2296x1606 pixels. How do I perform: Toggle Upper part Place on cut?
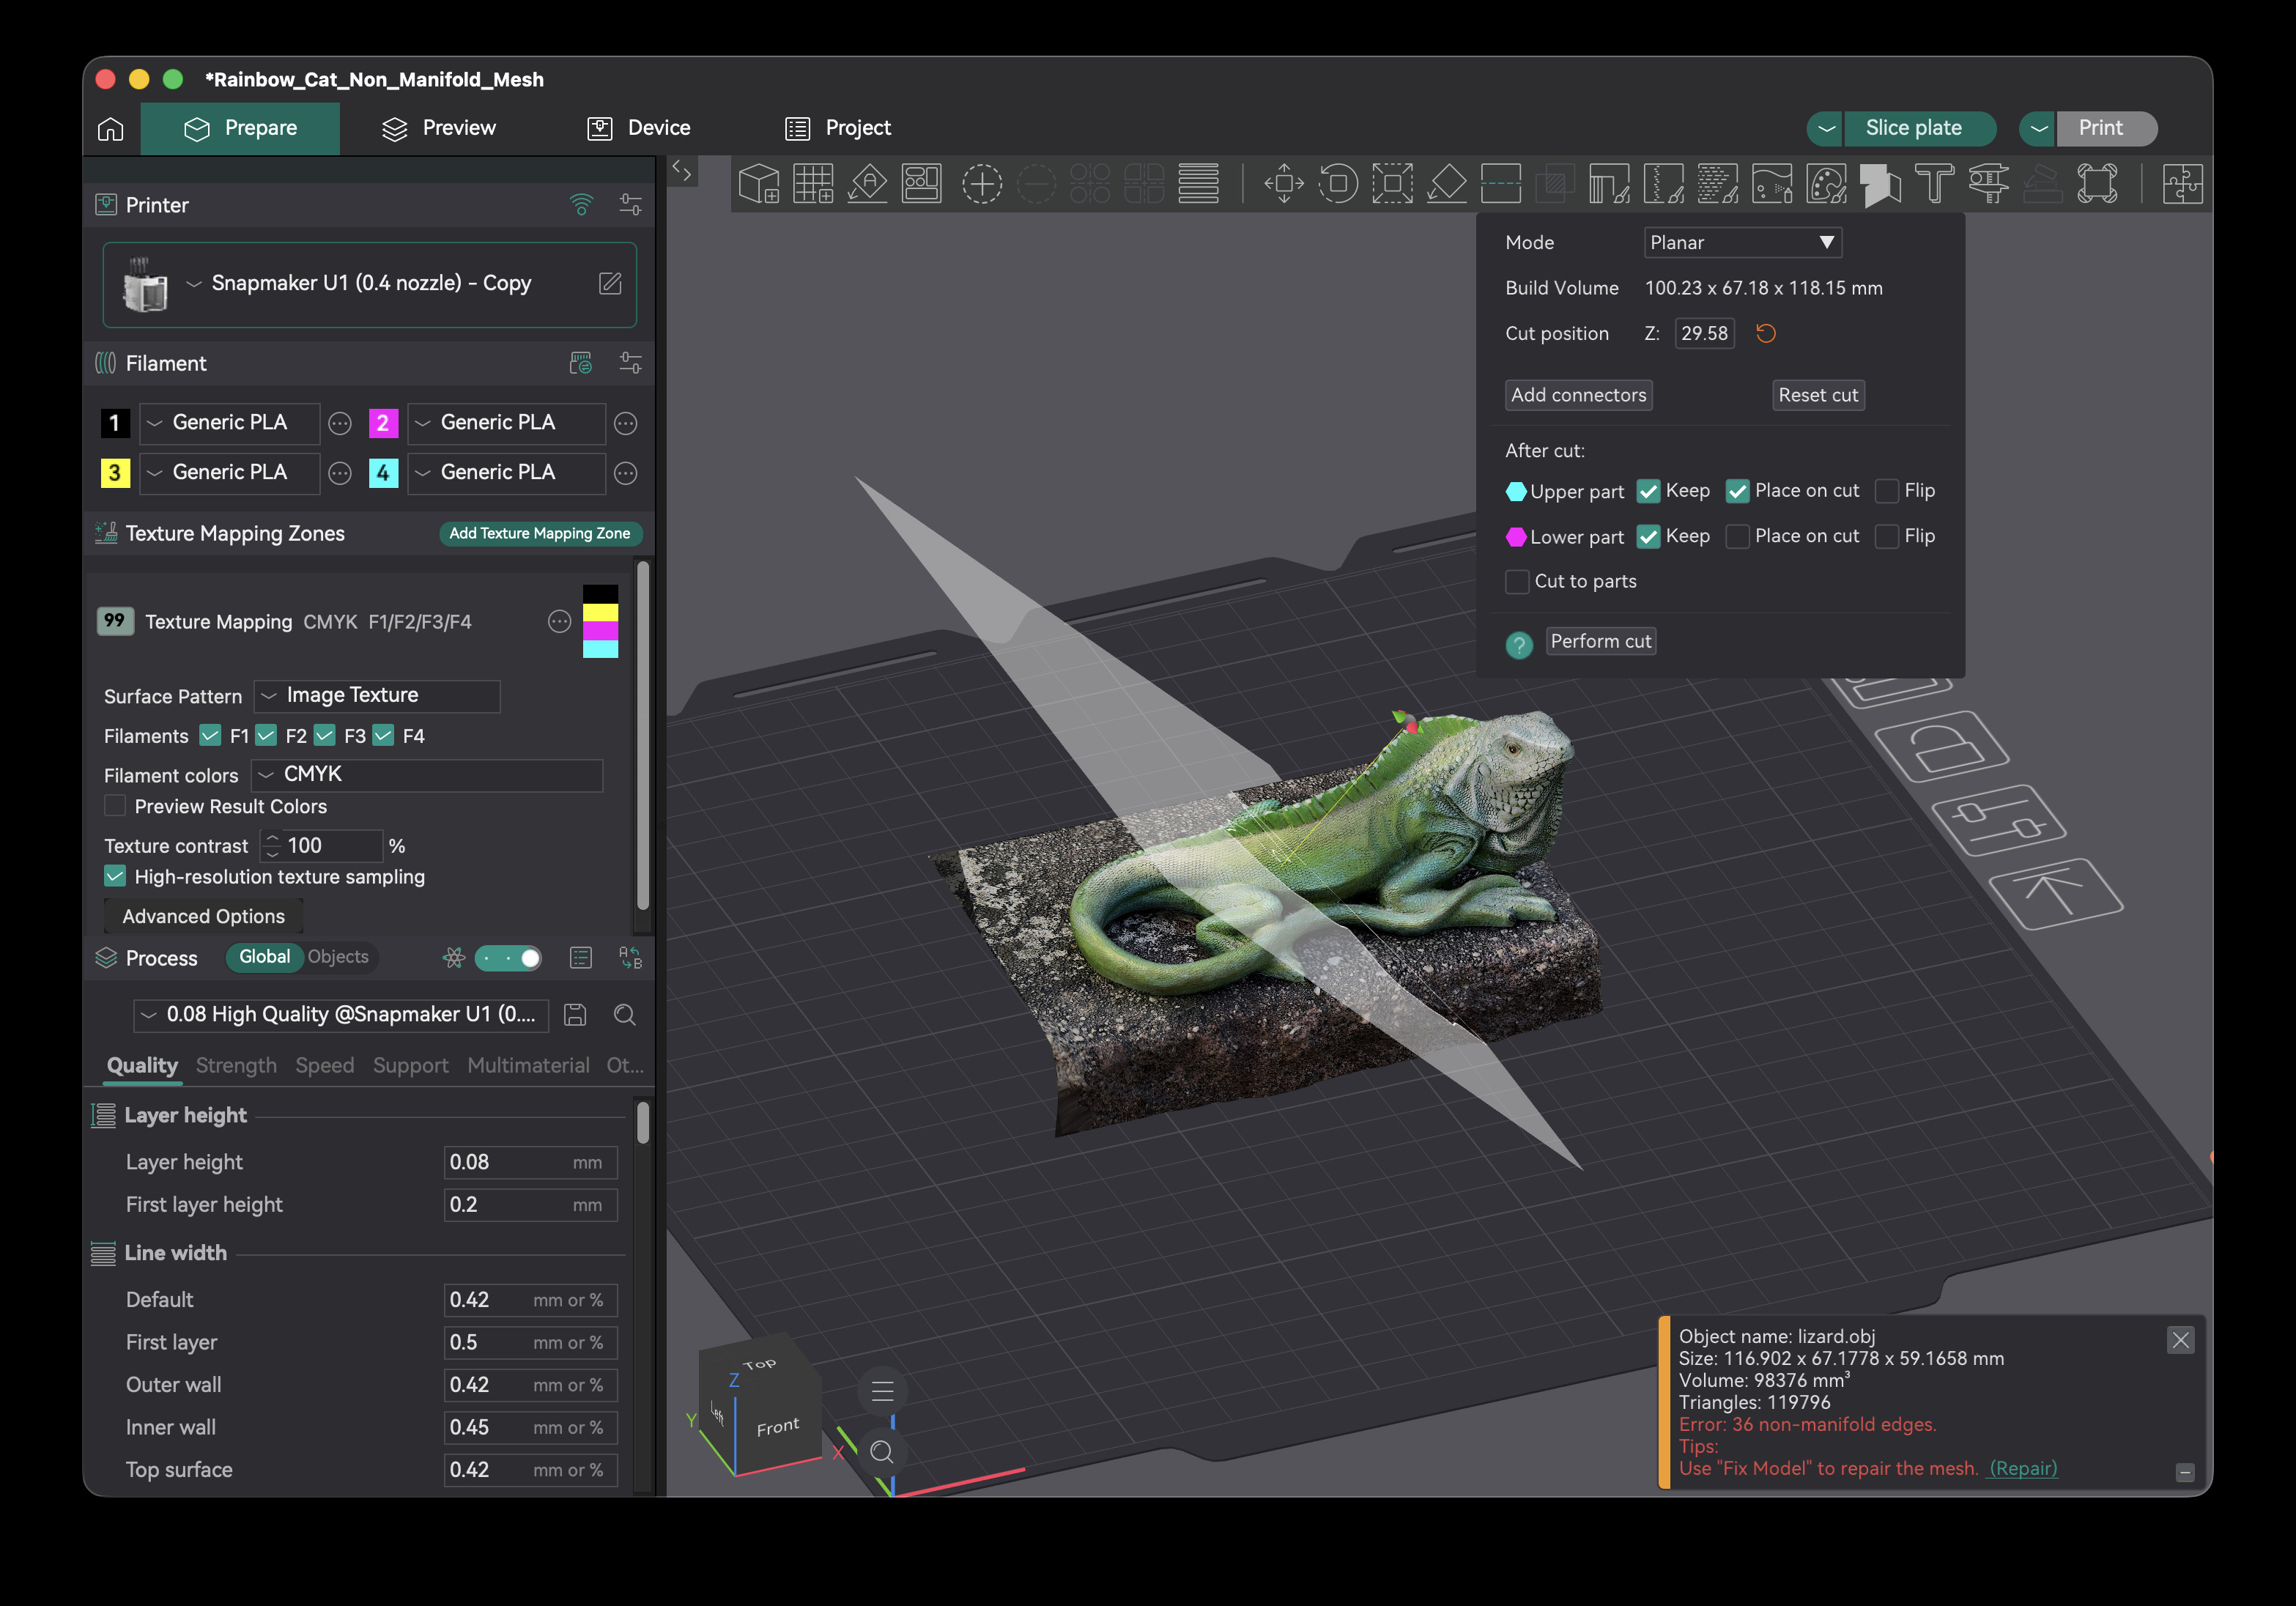[1738, 491]
